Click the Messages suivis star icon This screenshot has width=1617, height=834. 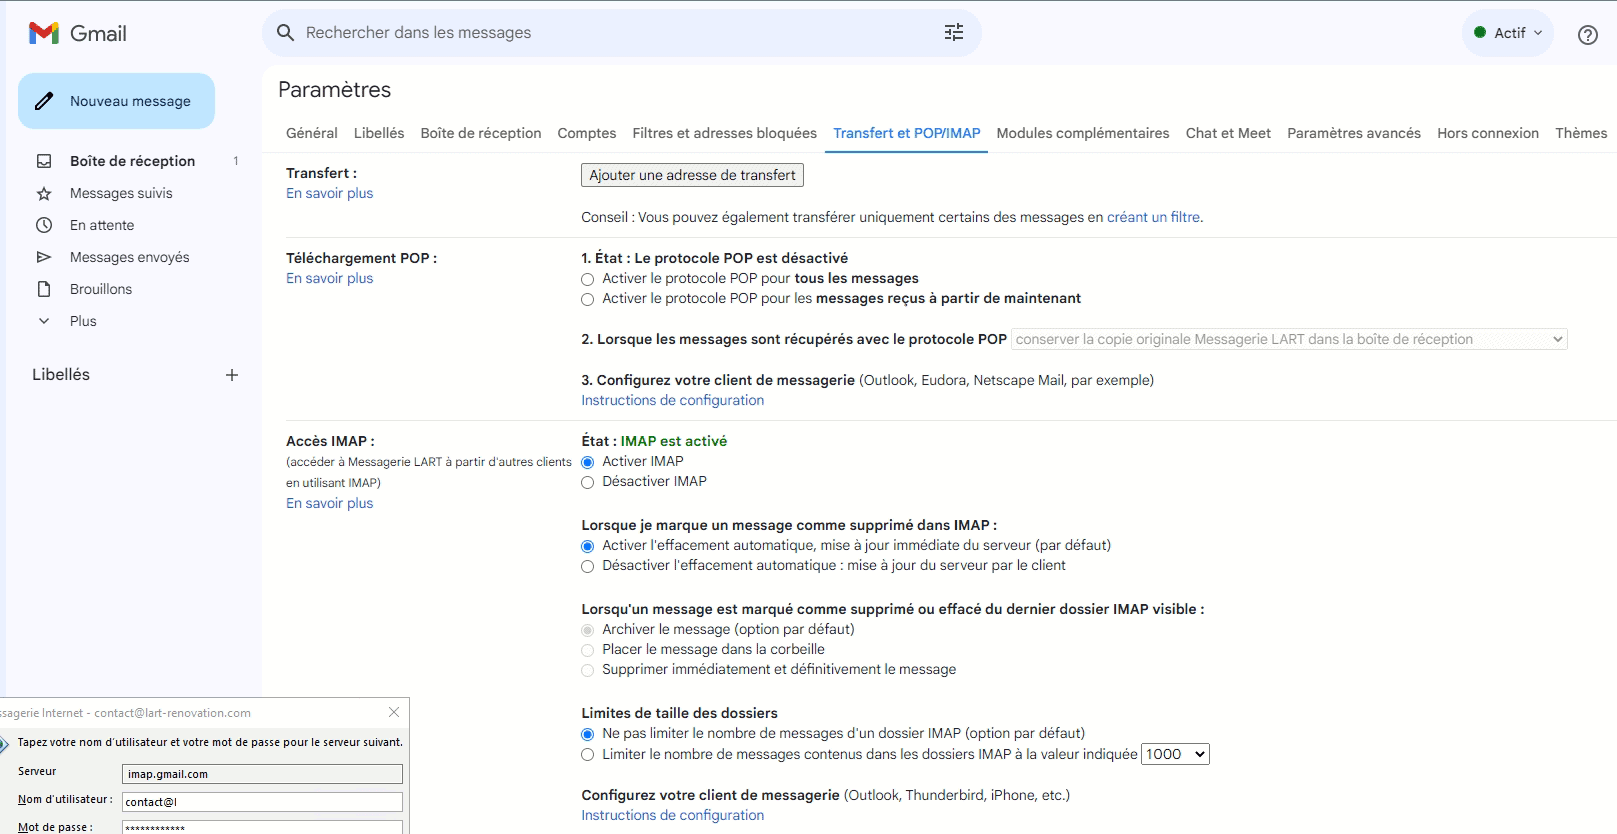point(44,193)
